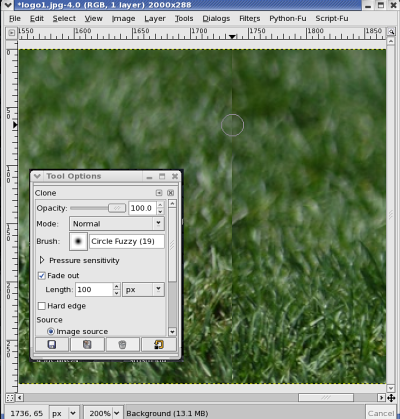Viewport: 400px width, 419px height.
Task: Click the canvas vertical scrollbar down arrow
Action: pyautogui.click(x=391, y=388)
